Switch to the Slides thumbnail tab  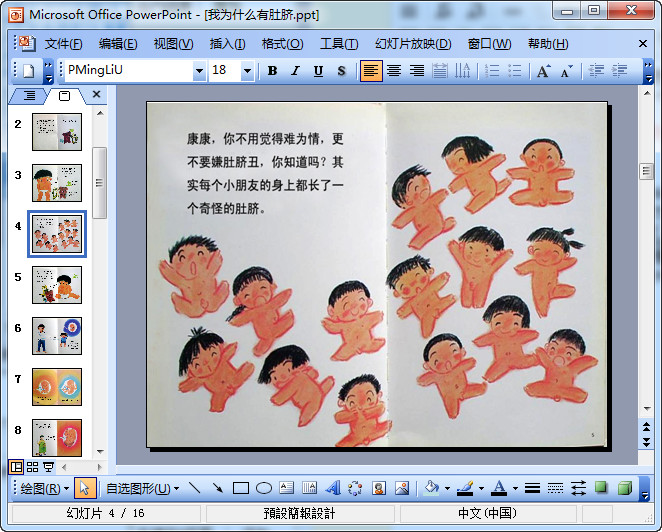[x=65, y=96]
